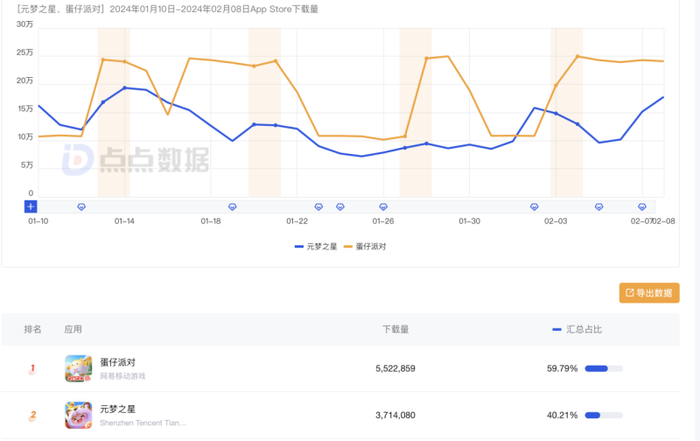Click the event marker near 02-05
The image size is (700, 441).
pyautogui.click(x=599, y=207)
